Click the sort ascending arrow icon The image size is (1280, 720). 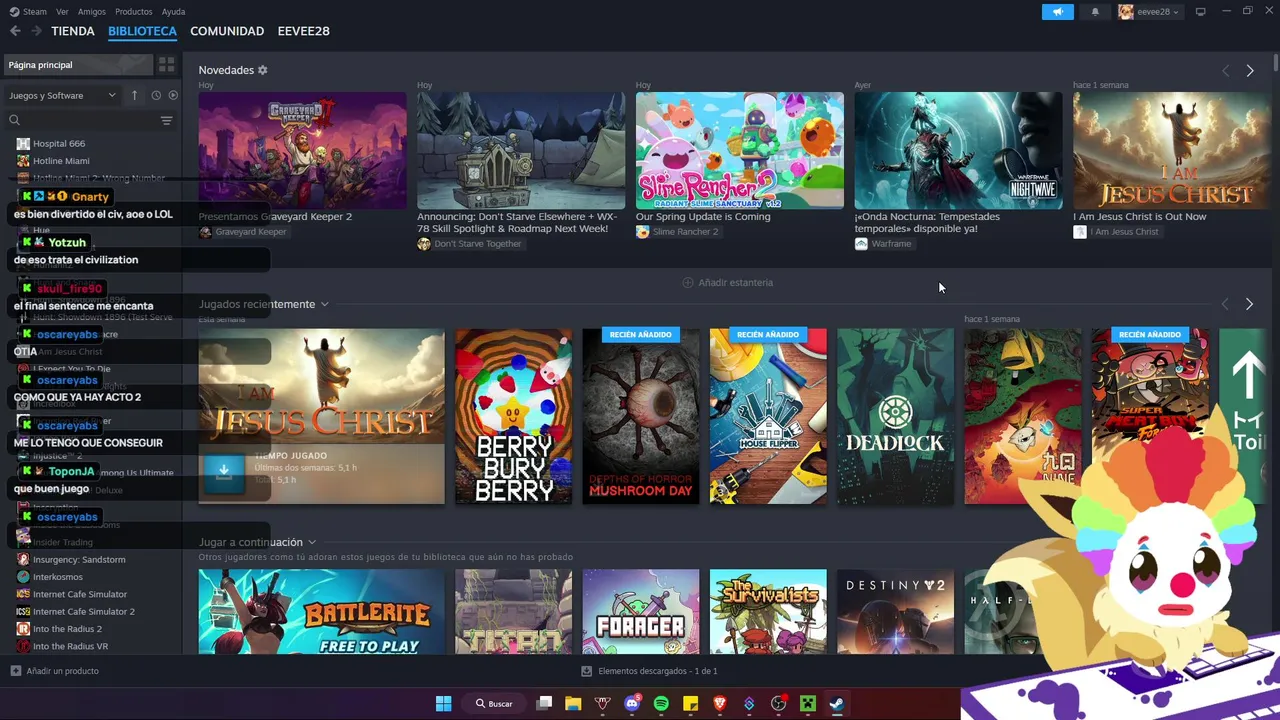point(134,95)
